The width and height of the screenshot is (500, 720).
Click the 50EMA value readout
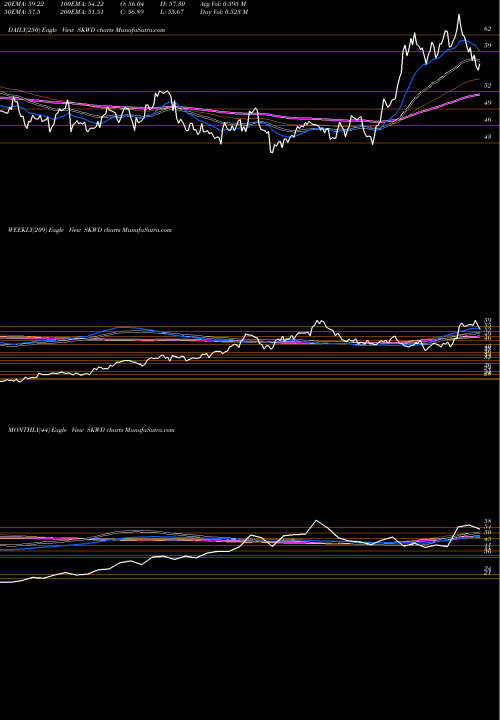20,12
